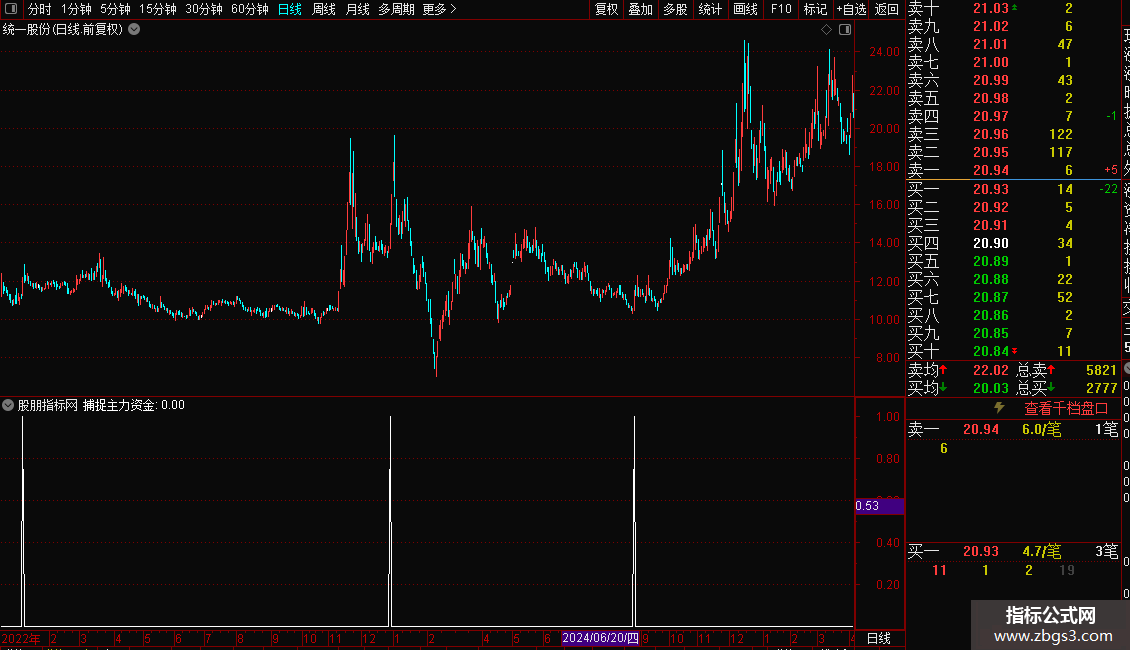
Task: Click the 总买 volume 2777
Action: click(1101, 388)
